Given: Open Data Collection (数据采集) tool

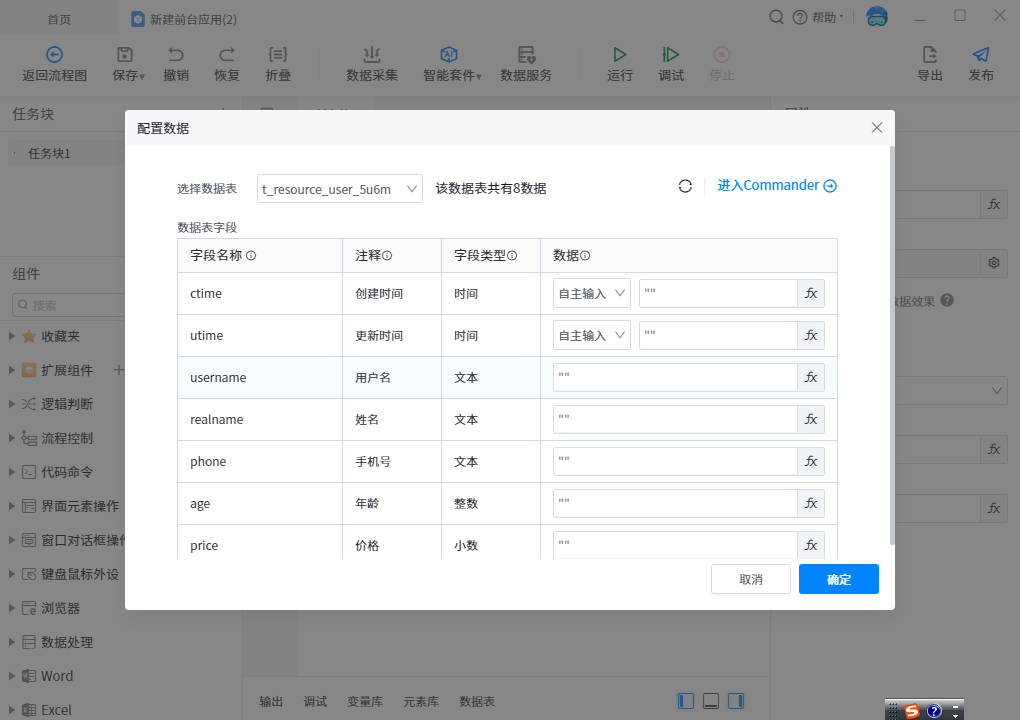Looking at the screenshot, I should pyautogui.click(x=372, y=63).
